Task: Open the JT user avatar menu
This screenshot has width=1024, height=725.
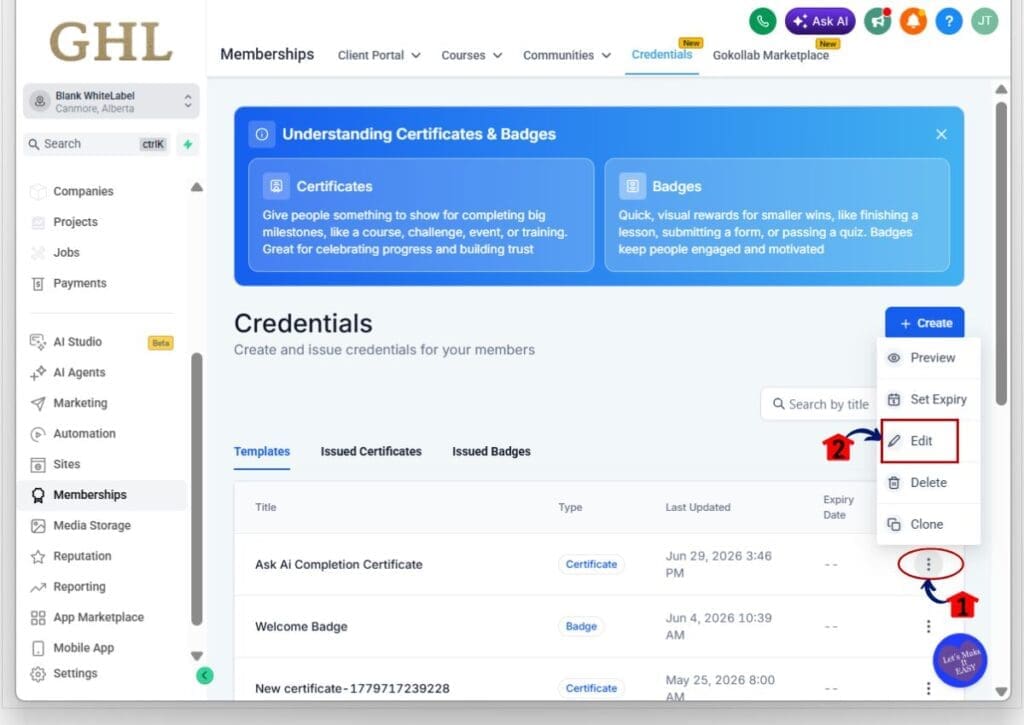Action: click(984, 22)
